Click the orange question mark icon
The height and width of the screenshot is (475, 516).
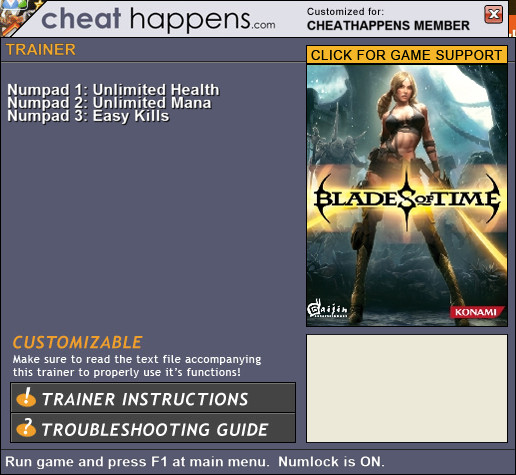[26, 427]
